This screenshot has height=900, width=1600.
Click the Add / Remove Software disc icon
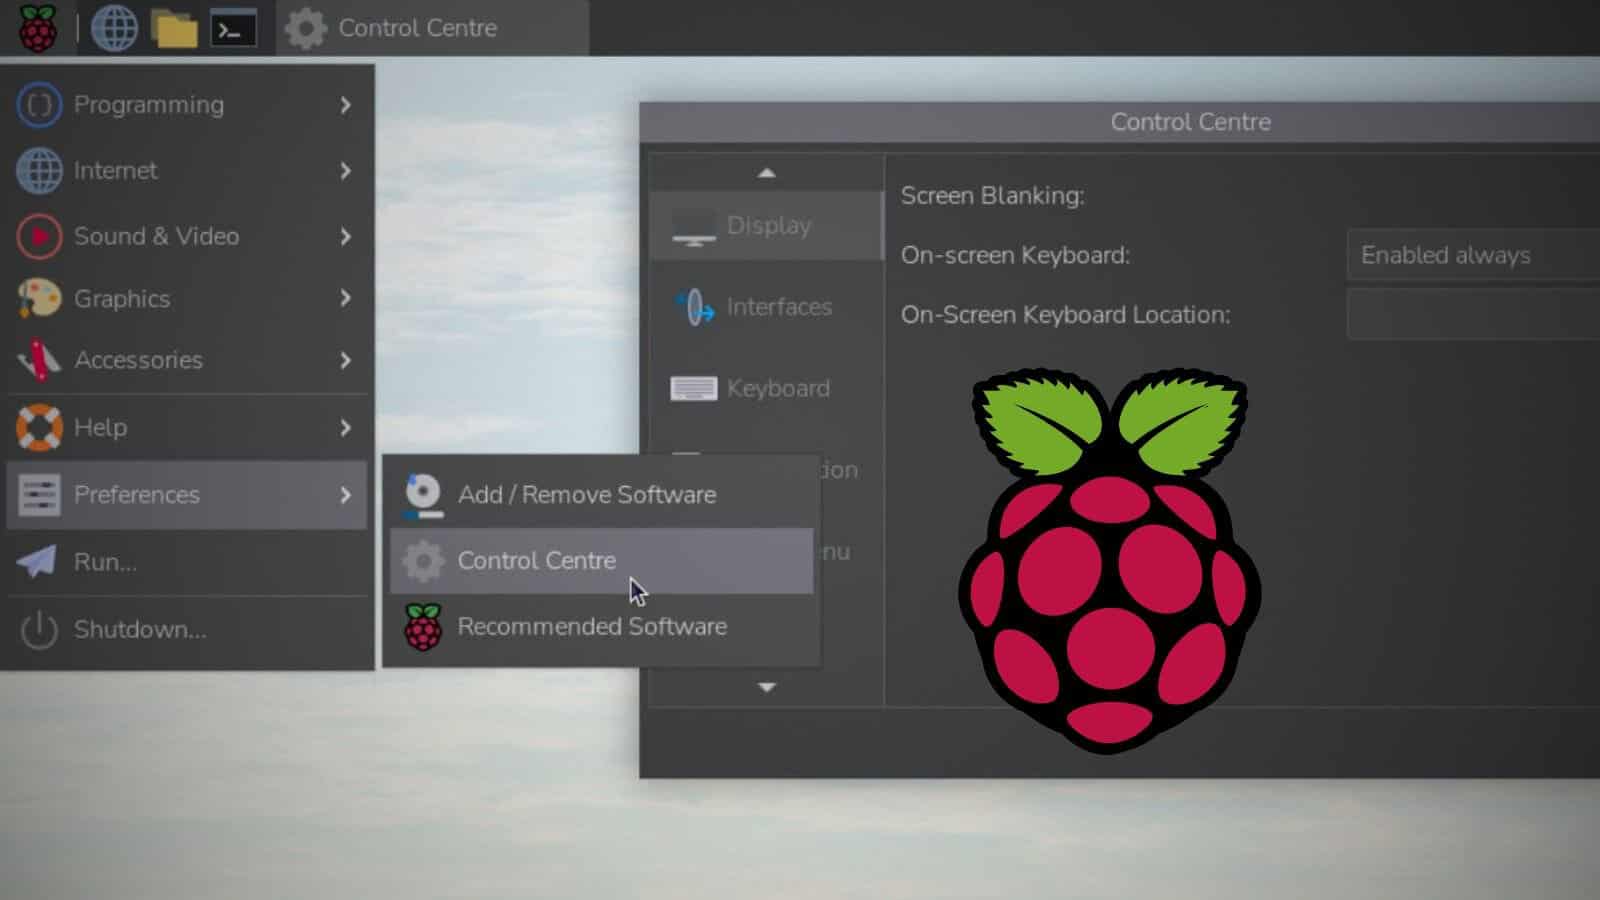click(423, 495)
